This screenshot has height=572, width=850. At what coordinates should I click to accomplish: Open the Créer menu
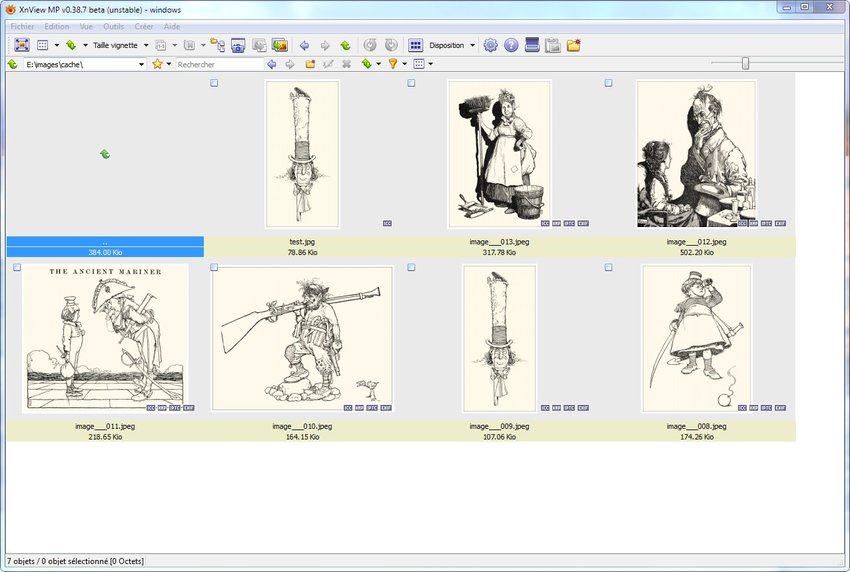point(144,26)
